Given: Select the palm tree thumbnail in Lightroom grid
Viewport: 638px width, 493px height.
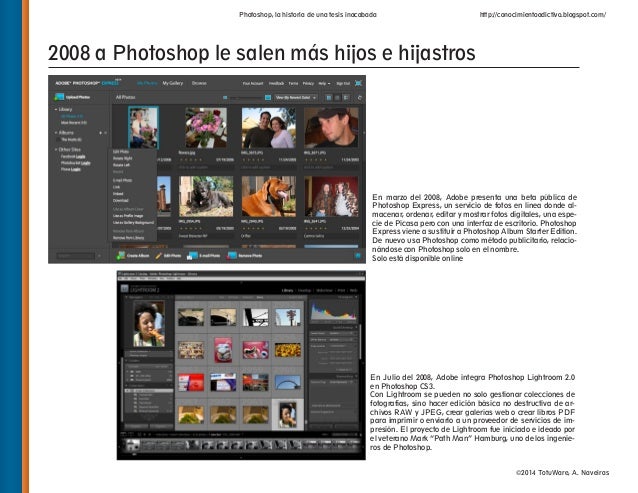Looking at the screenshot, I should click(288, 317).
